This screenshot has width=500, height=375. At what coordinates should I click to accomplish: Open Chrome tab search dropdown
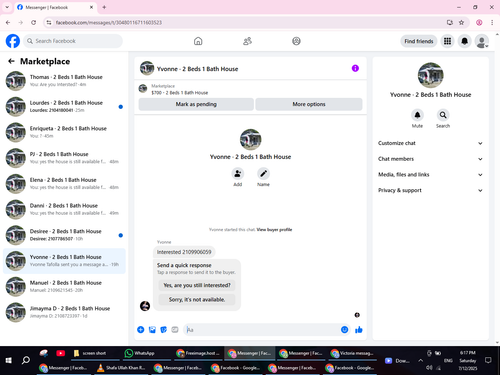tap(7, 7)
